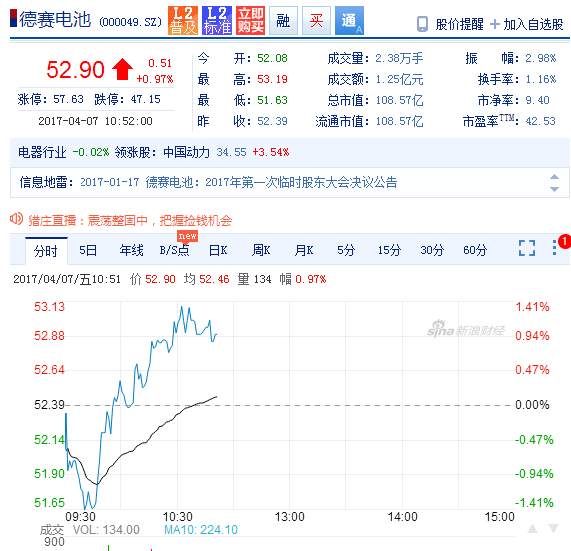Image resolution: width=571 pixels, height=551 pixels.
Task: Click the 买 buy icon
Action: point(316,20)
